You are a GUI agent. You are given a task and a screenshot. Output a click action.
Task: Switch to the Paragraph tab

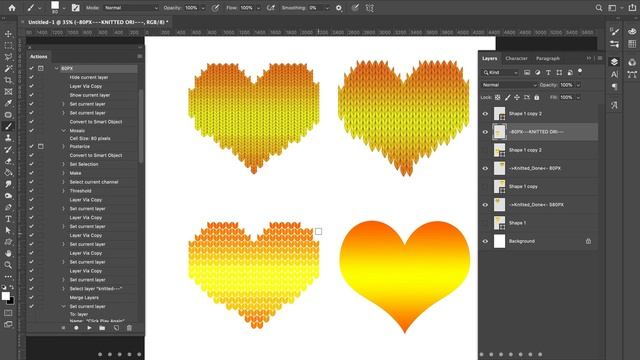(x=548, y=58)
